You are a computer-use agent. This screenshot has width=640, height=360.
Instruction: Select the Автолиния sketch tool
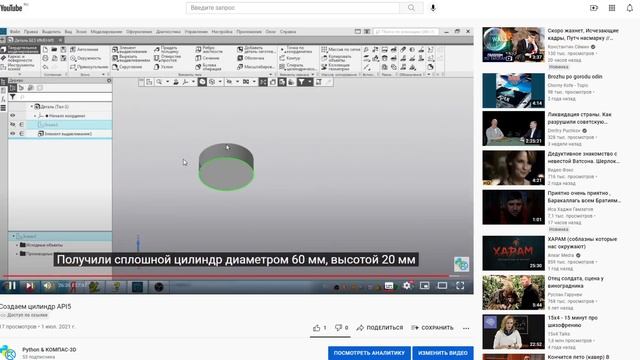click(x=84, y=49)
